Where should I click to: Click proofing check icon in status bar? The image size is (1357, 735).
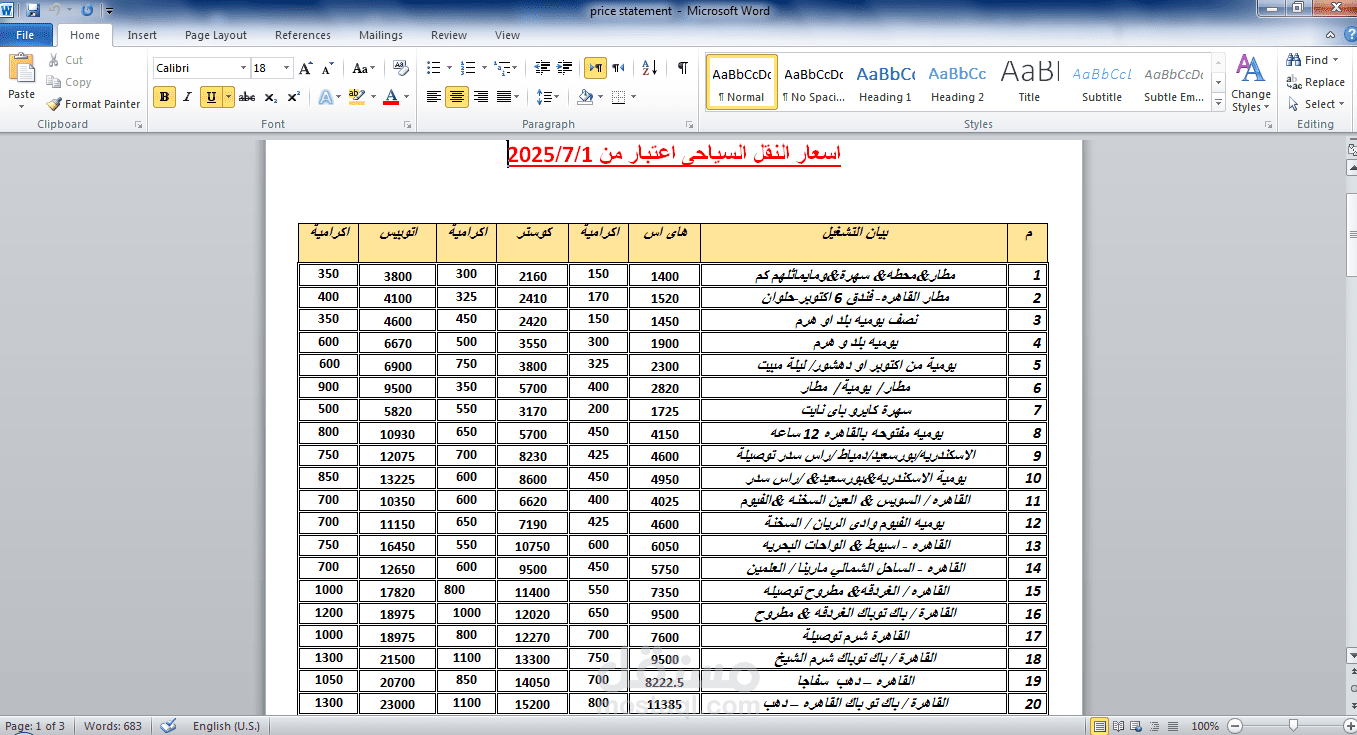(x=169, y=726)
